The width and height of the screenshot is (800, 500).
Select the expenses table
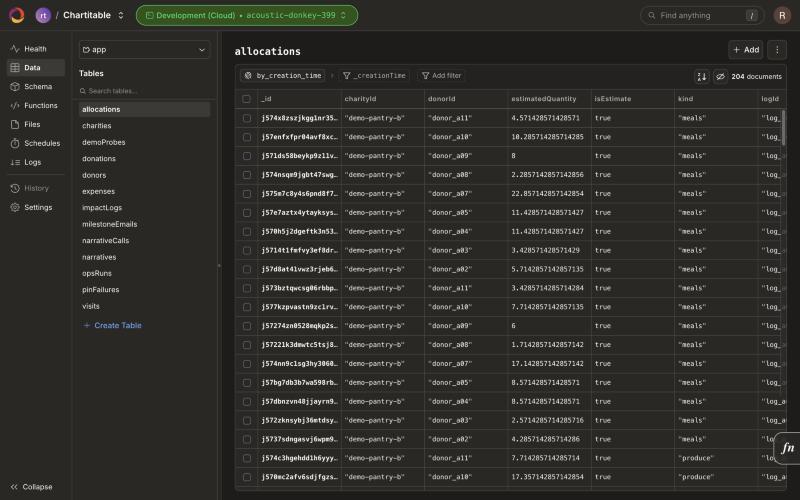(144, 191)
